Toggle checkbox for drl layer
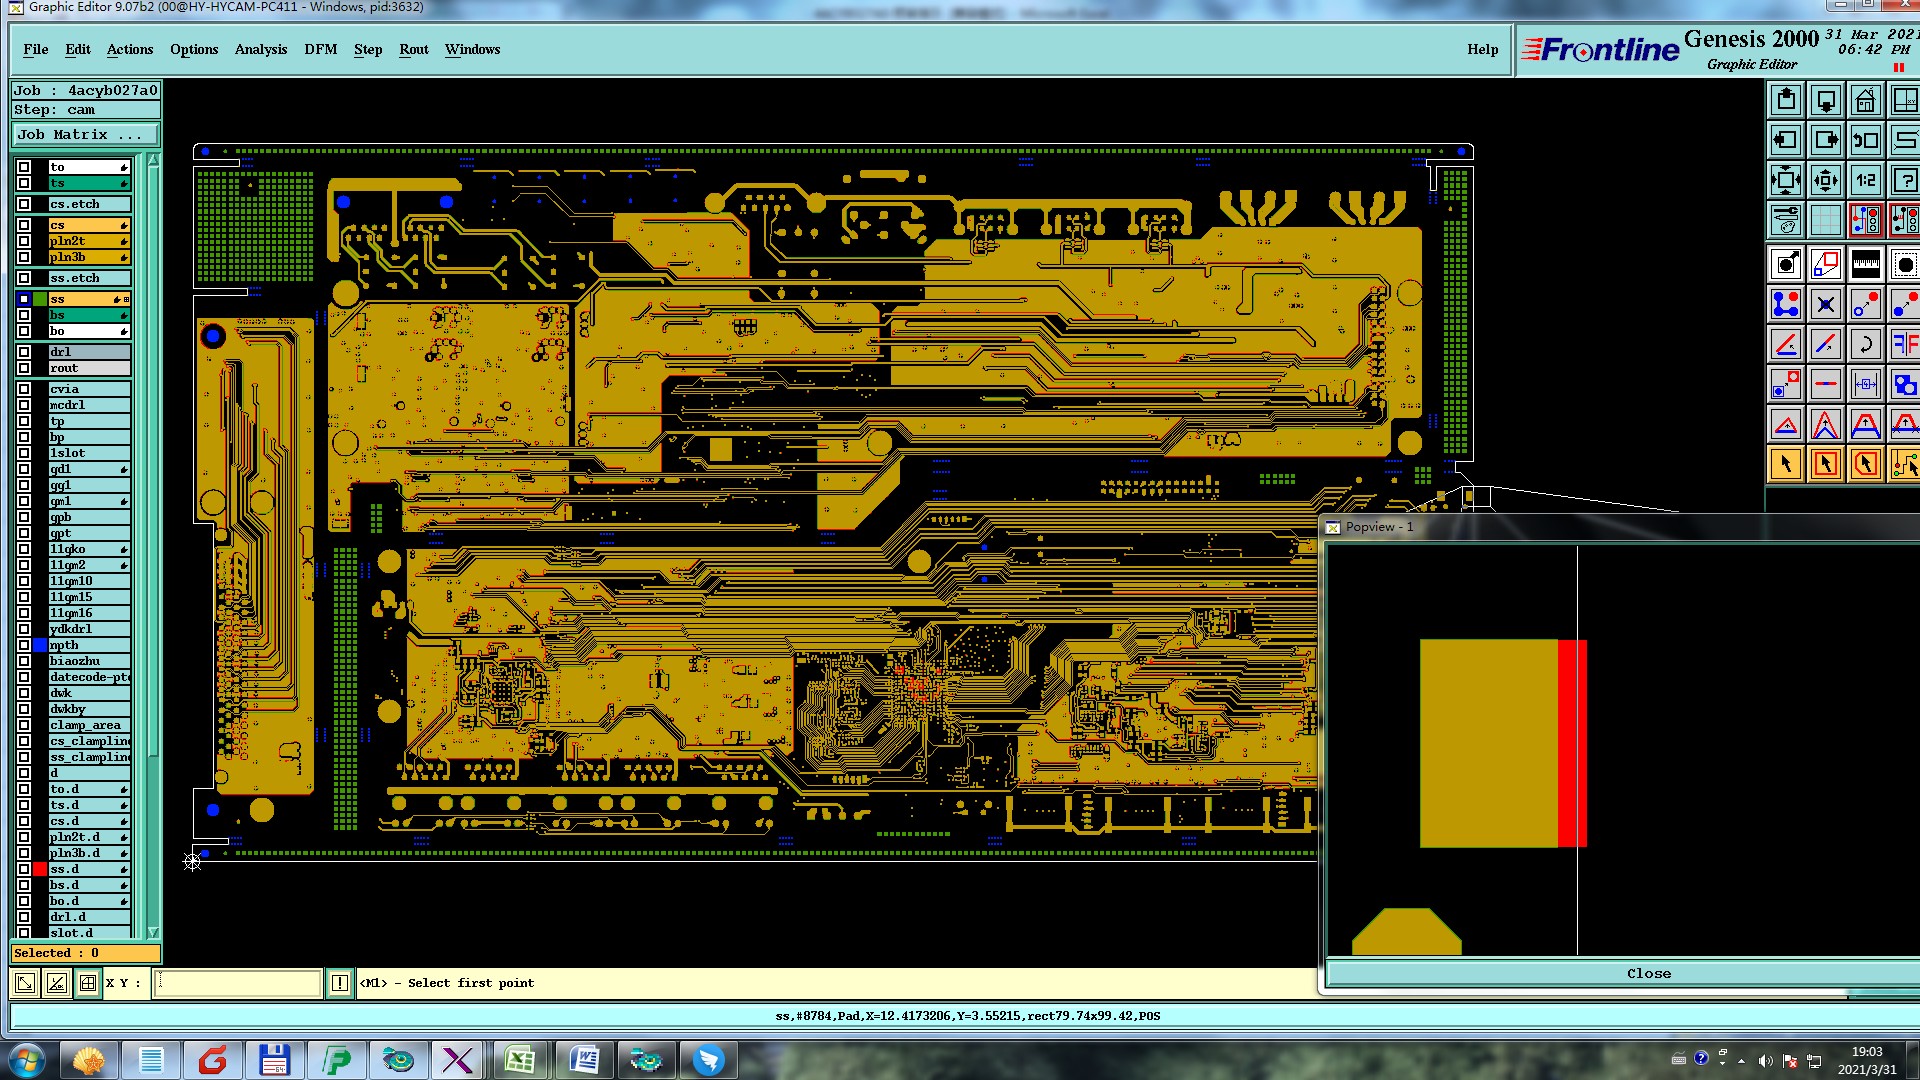 24,352
